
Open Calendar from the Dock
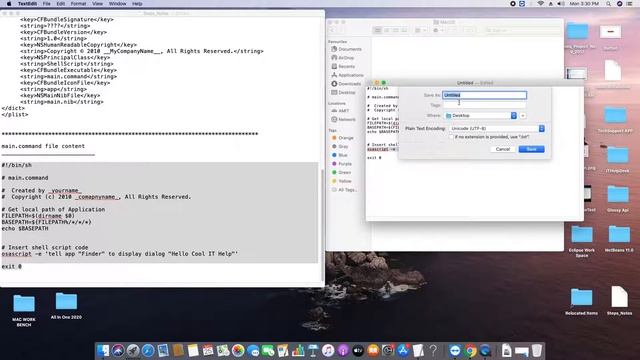coord(208,350)
